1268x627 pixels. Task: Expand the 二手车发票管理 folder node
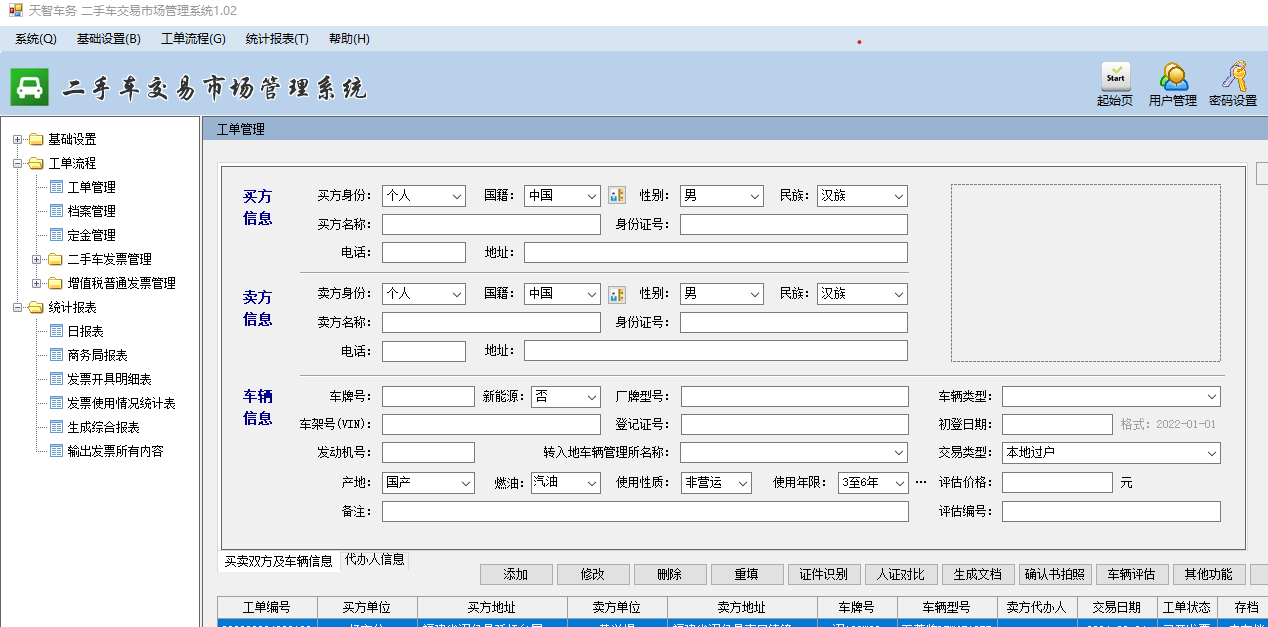pyautogui.click(x=37, y=259)
